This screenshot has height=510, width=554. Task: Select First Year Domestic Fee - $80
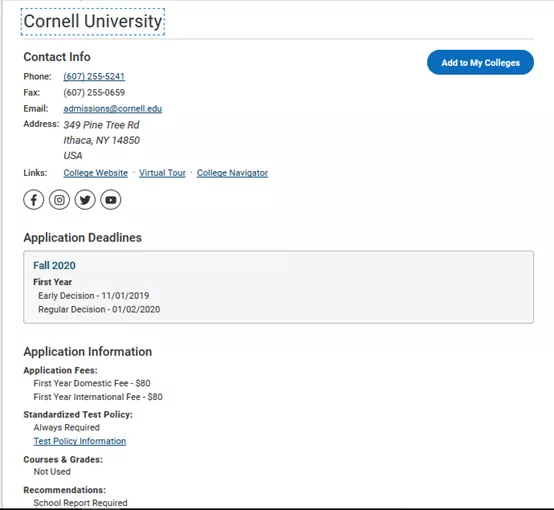pyautogui.click(x=92, y=383)
